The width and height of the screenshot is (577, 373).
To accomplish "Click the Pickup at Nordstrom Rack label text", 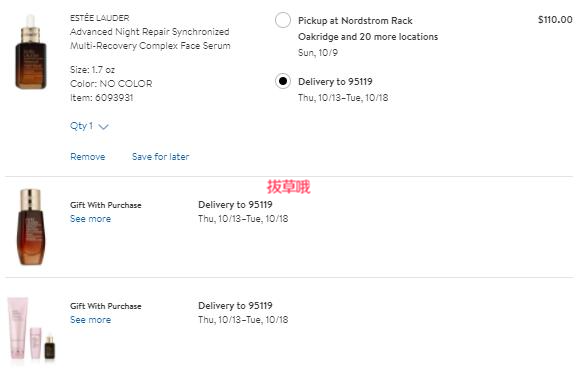I will click(x=355, y=21).
